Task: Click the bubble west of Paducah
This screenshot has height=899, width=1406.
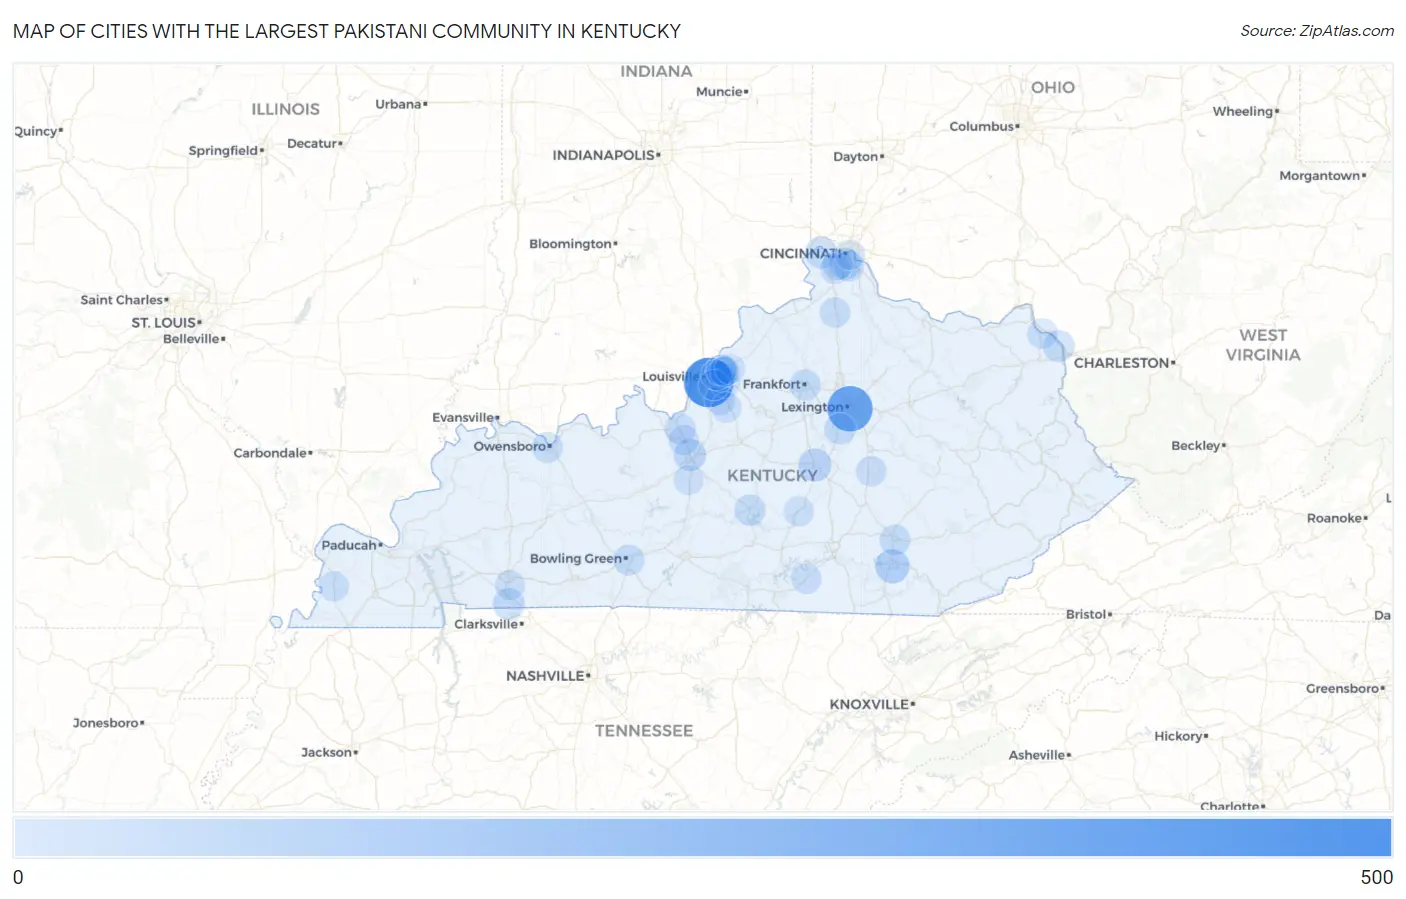Action: pyautogui.click(x=333, y=586)
